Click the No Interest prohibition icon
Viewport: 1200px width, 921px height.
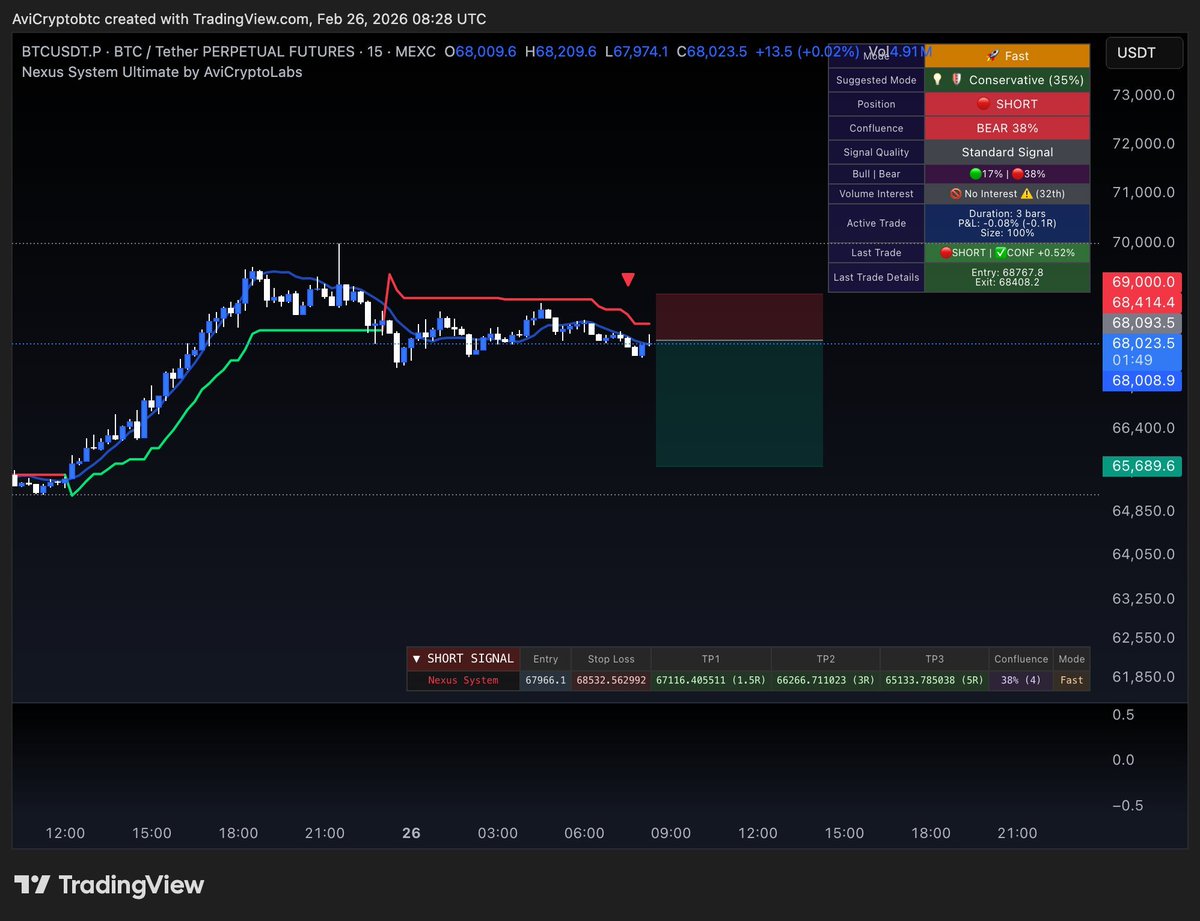(x=957, y=193)
